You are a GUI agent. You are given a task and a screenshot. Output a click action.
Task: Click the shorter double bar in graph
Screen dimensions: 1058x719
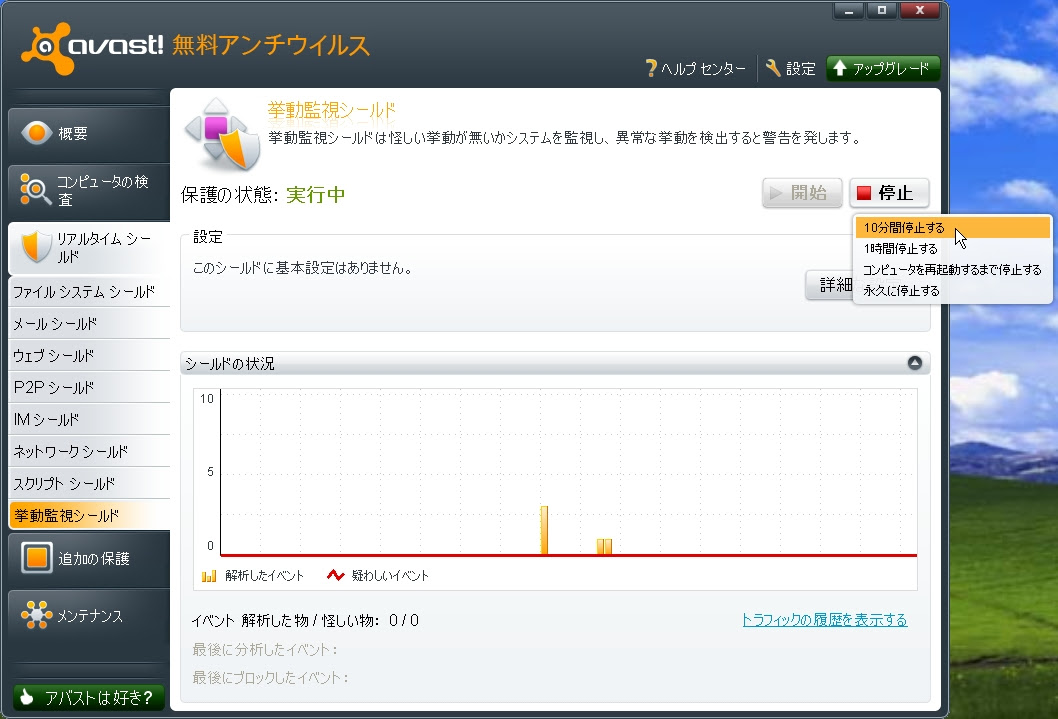click(604, 546)
